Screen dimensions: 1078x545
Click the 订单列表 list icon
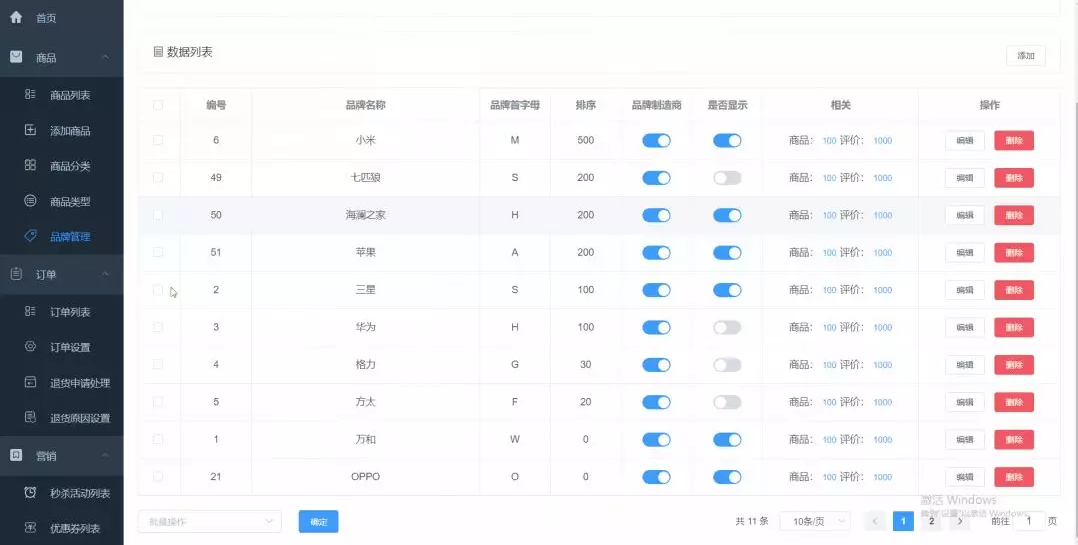(30, 311)
